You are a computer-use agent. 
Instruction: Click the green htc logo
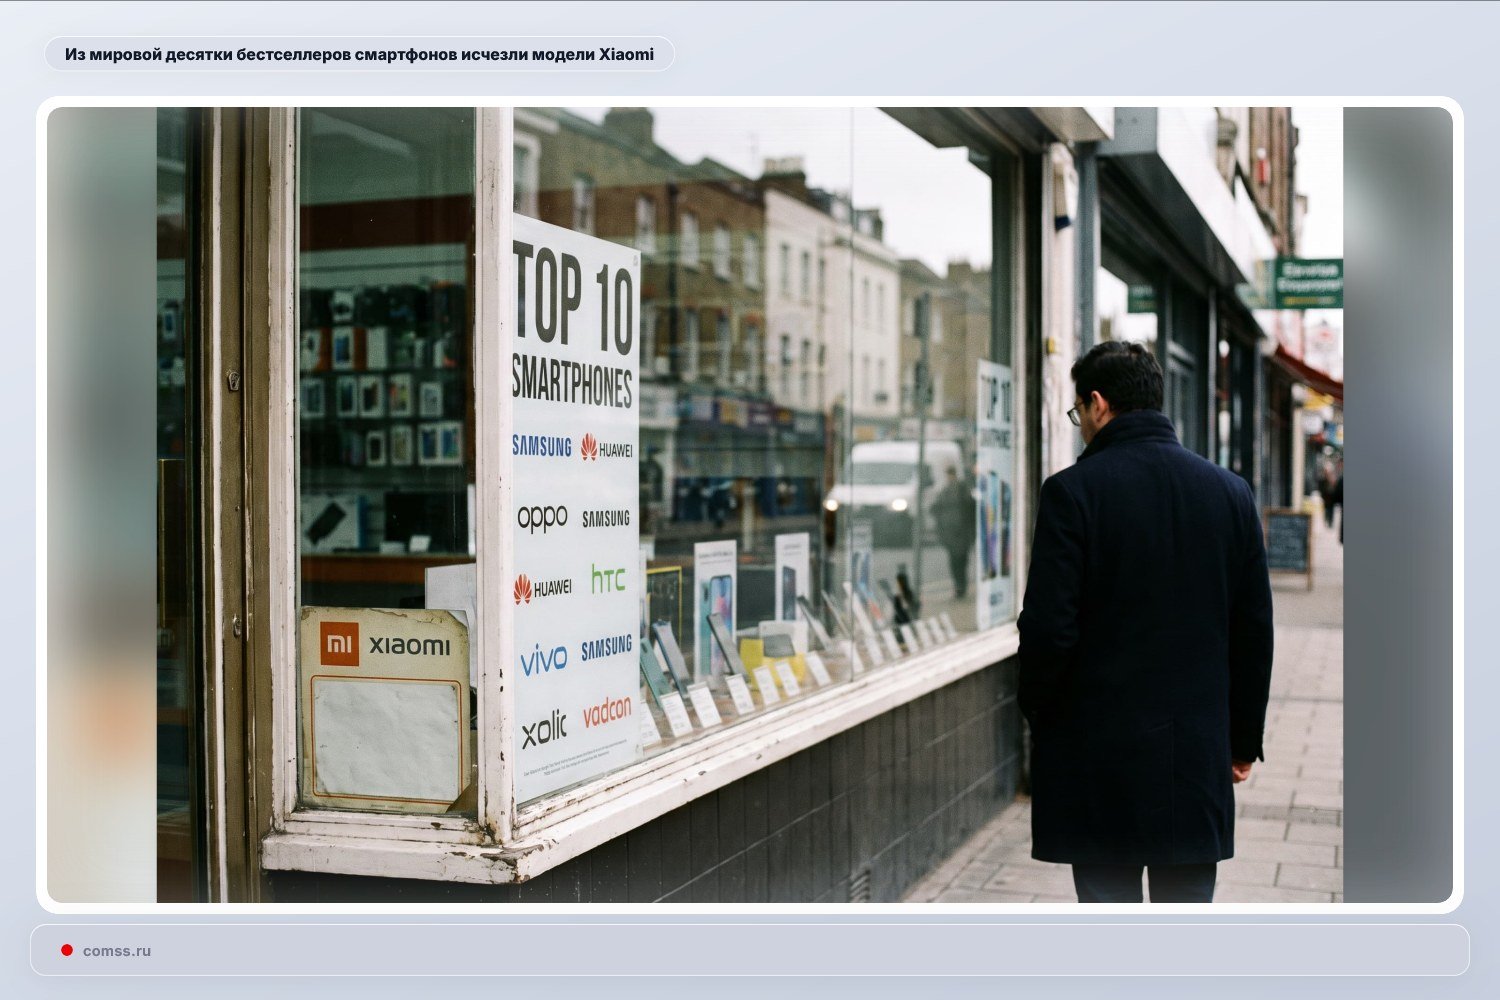(608, 579)
